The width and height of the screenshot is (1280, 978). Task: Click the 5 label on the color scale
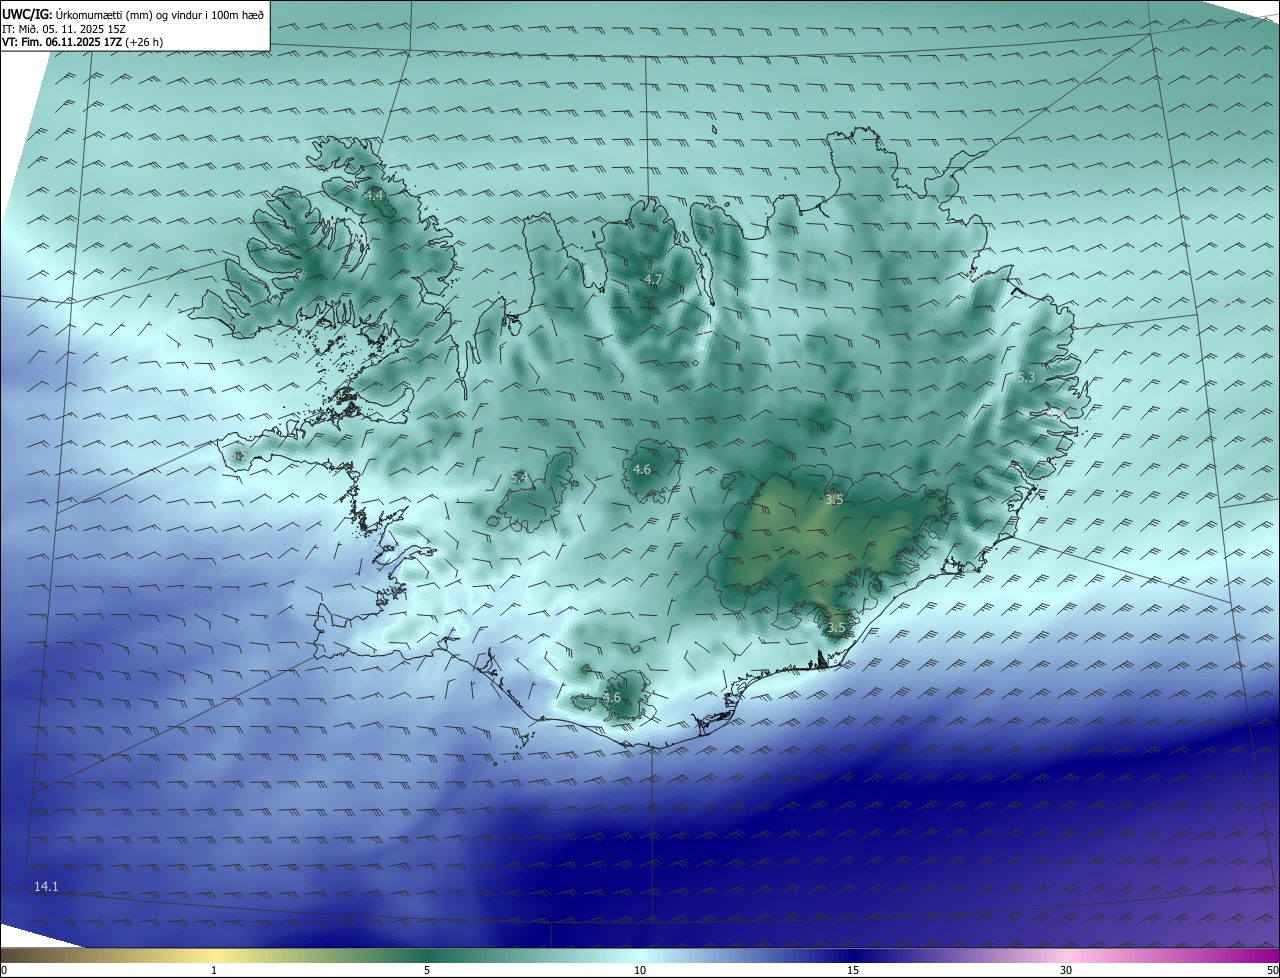[427, 970]
